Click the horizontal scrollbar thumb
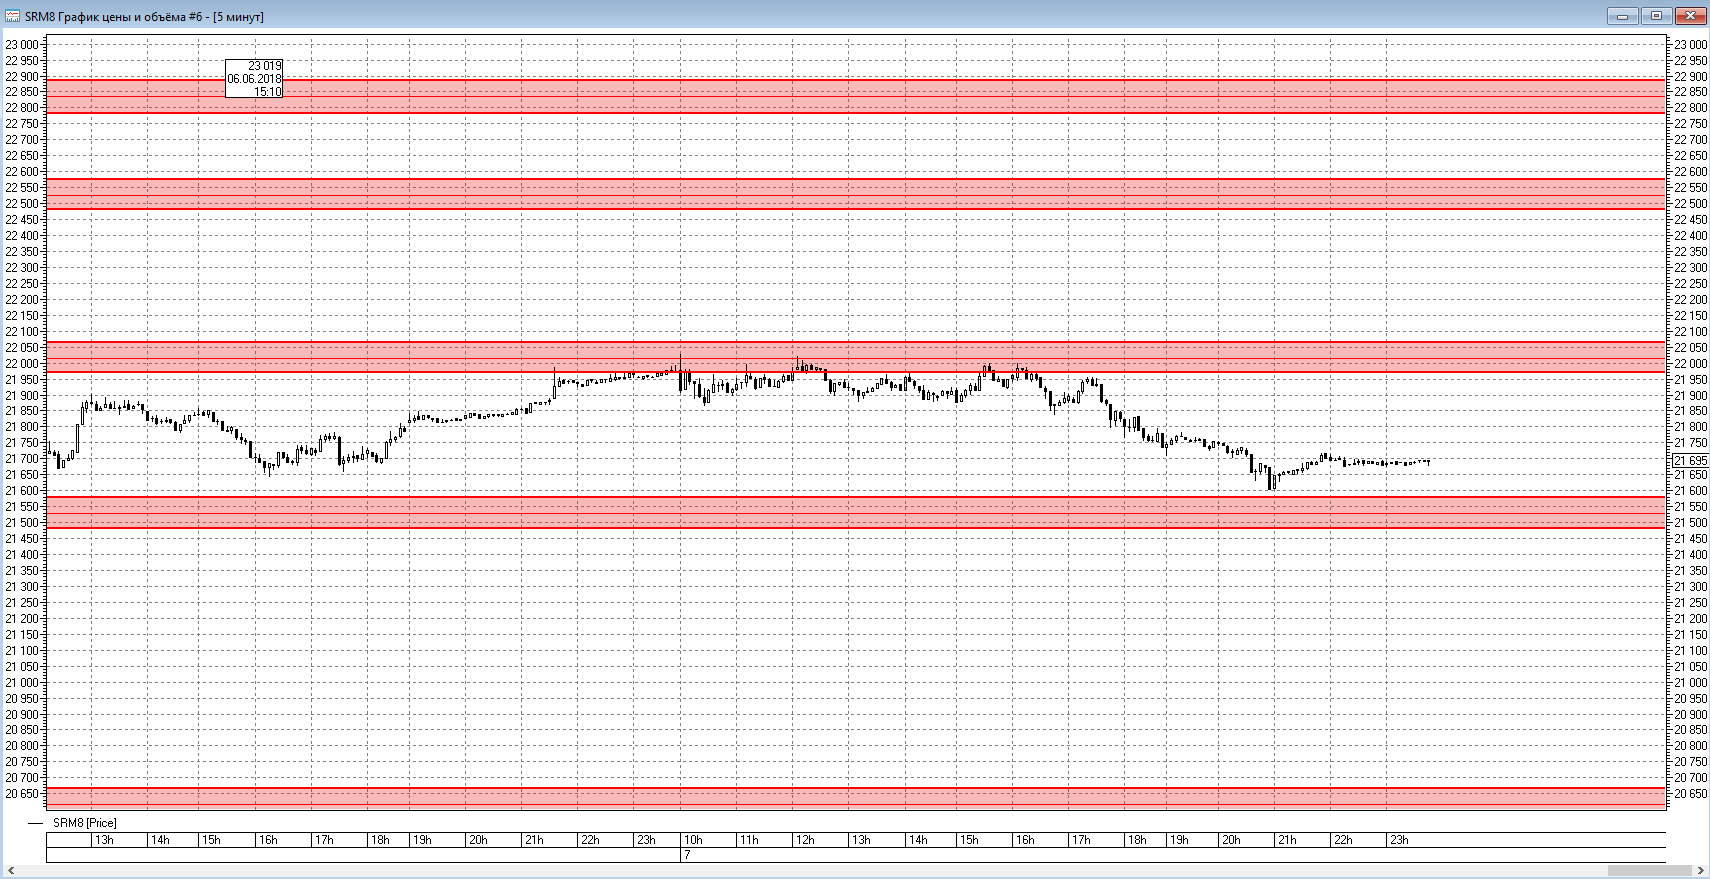The width and height of the screenshot is (1710, 879). coord(1649,870)
